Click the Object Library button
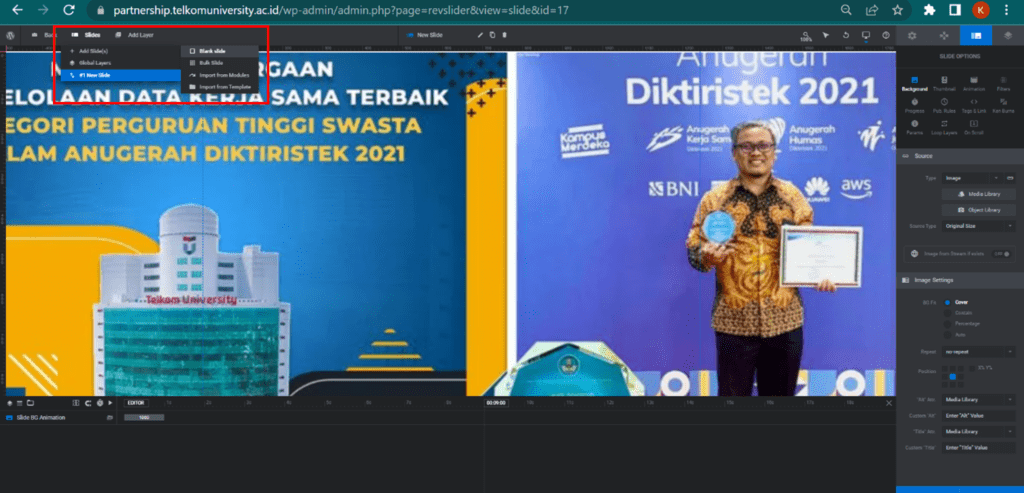 click(978, 210)
